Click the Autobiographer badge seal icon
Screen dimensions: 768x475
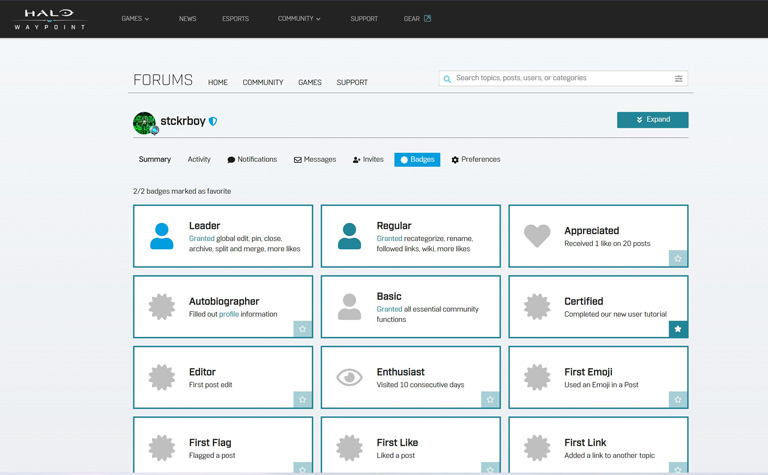point(162,307)
